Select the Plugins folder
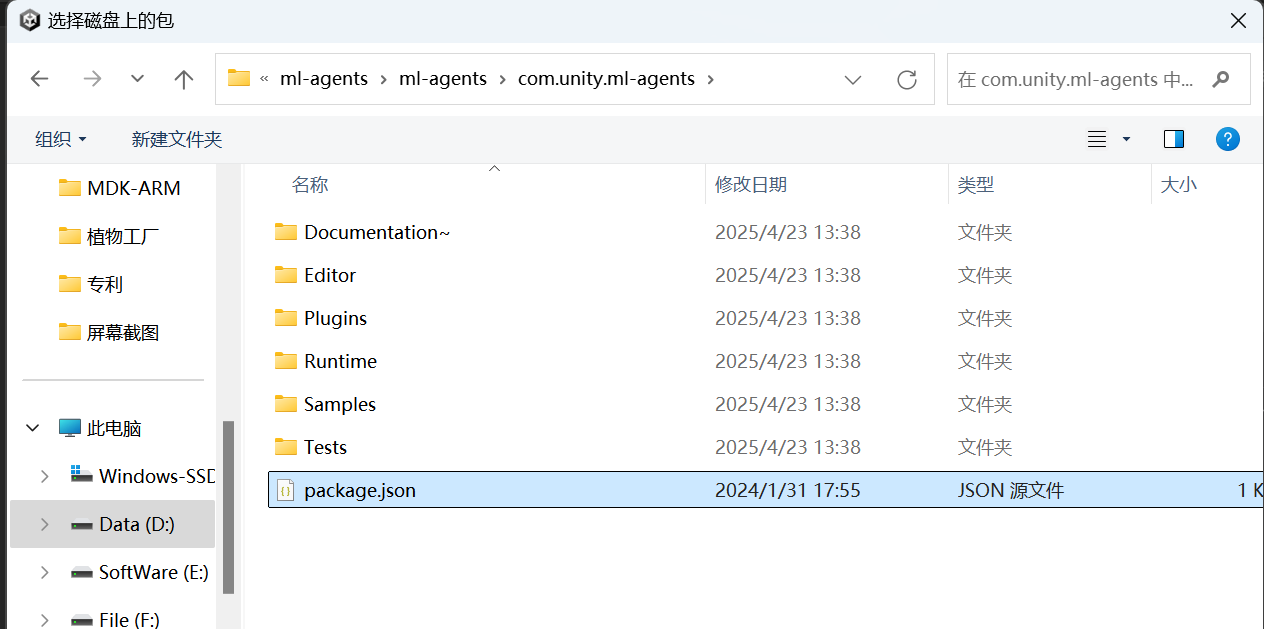The height and width of the screenshot is (629, 1264). pos(335,318)
